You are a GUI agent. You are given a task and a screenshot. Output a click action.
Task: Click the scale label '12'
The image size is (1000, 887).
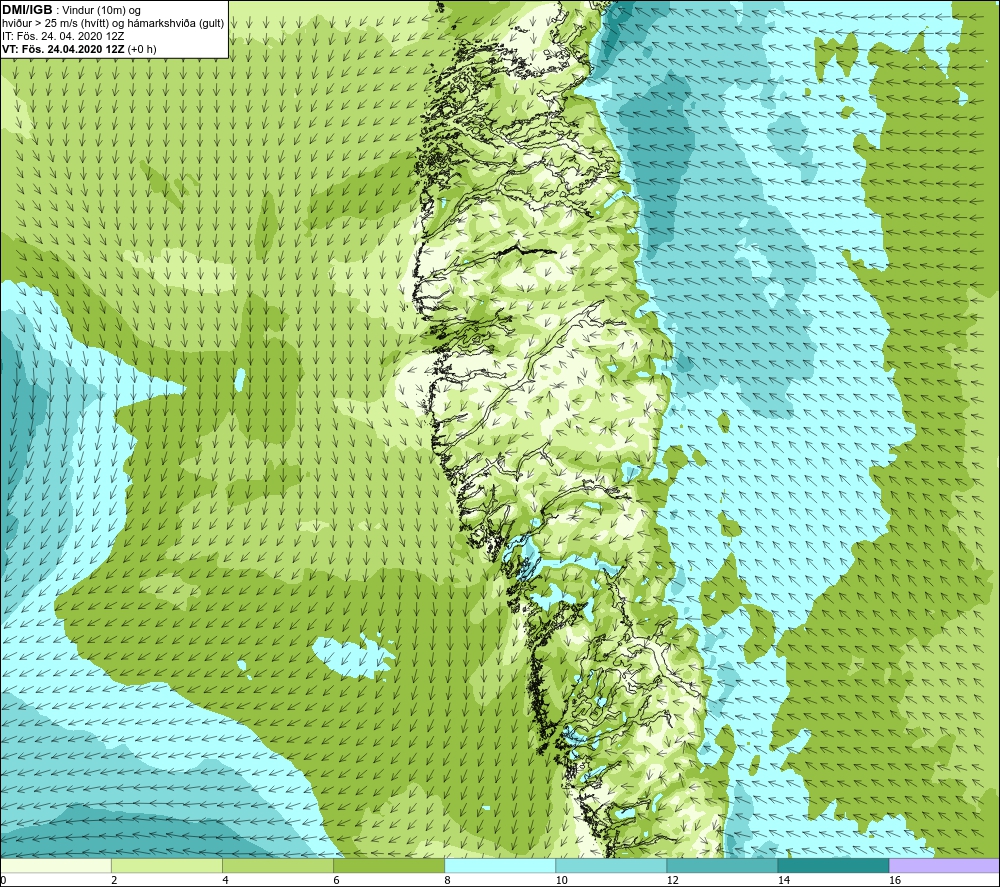point(672,880)
